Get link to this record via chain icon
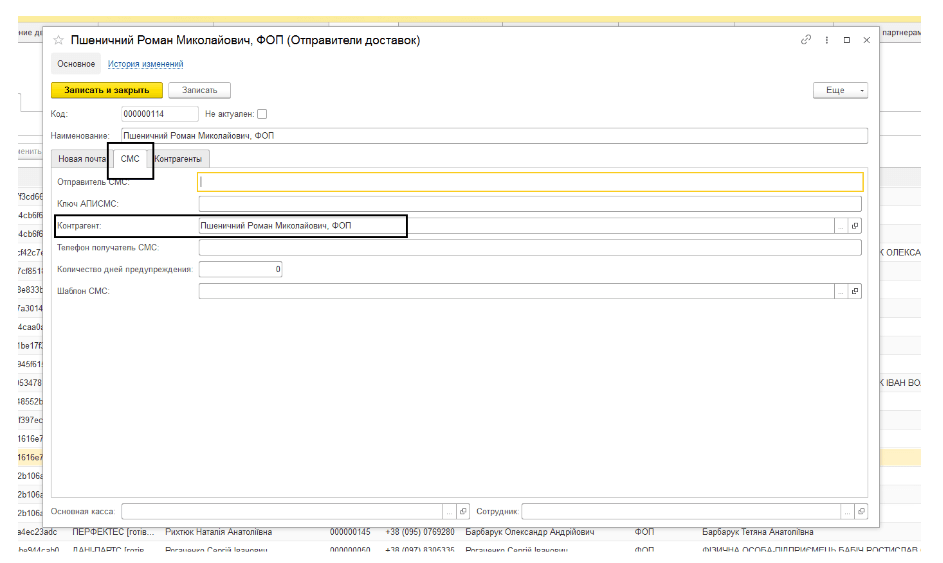 tap(806, 40)
